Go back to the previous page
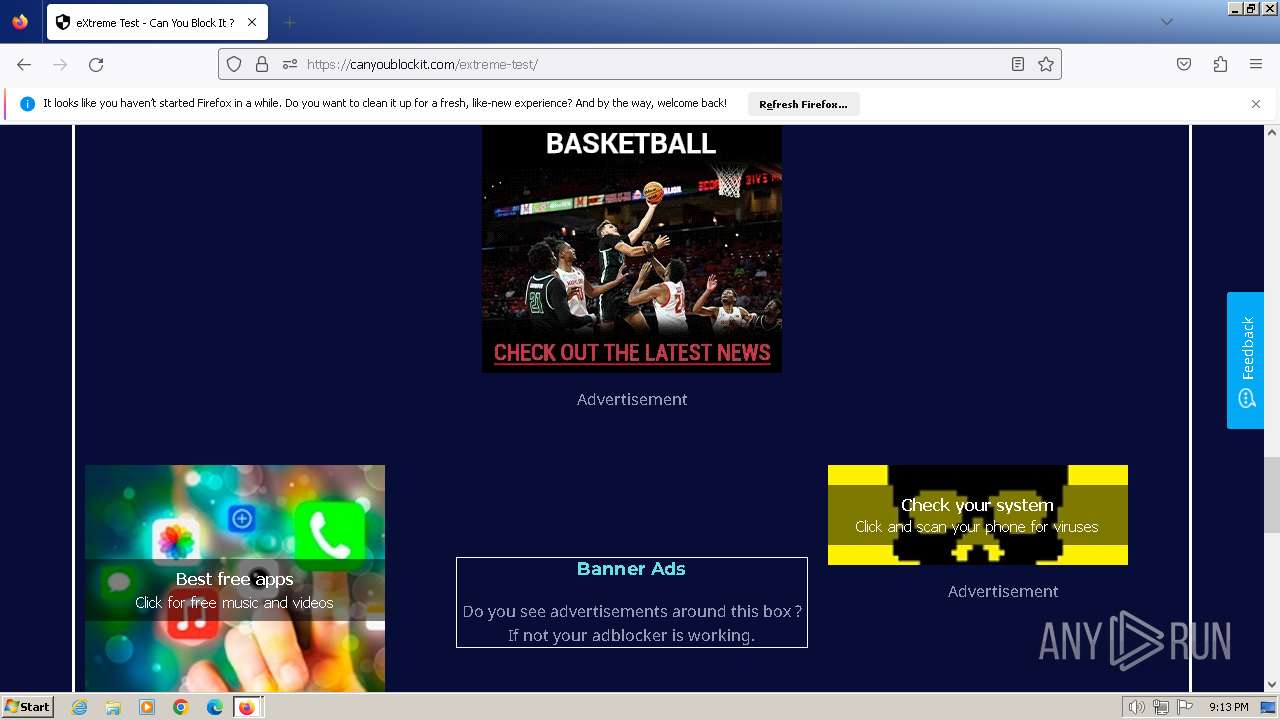This screenshot has height=720, width=1280. click(x=24, y=64)
